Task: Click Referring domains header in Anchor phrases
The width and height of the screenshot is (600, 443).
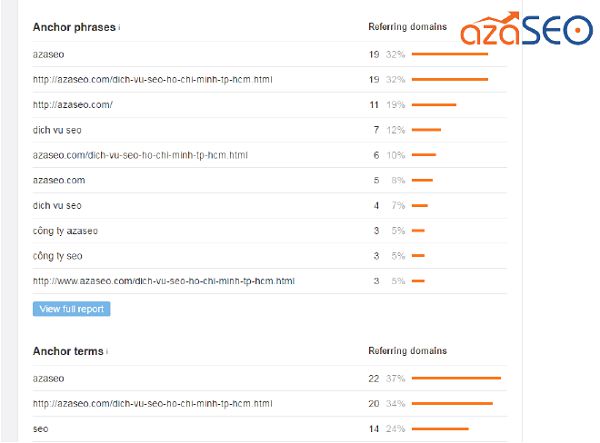Action: [x=407, y=27]
